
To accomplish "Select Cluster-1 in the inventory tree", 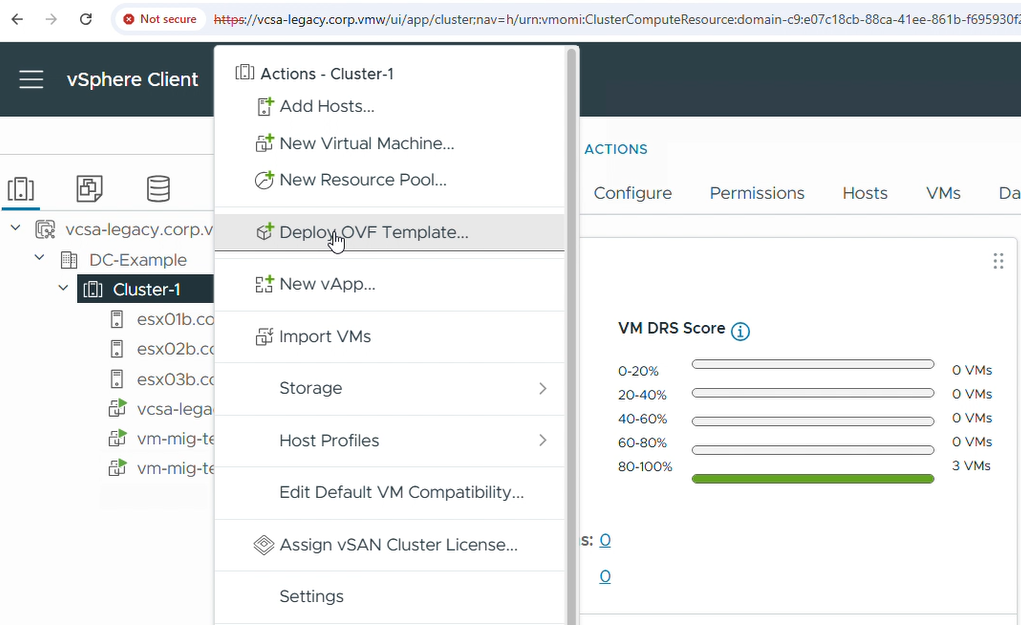I will [146, 289].
